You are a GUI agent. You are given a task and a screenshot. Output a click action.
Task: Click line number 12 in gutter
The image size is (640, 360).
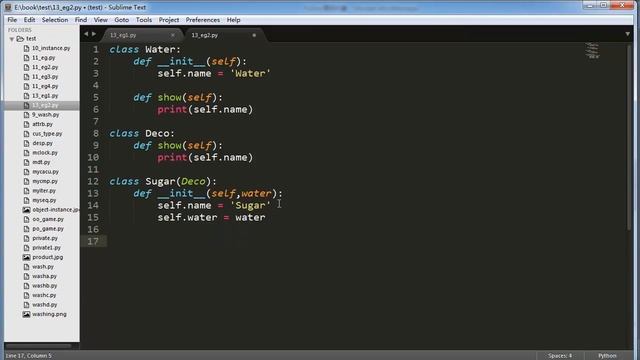coord(93,181)
